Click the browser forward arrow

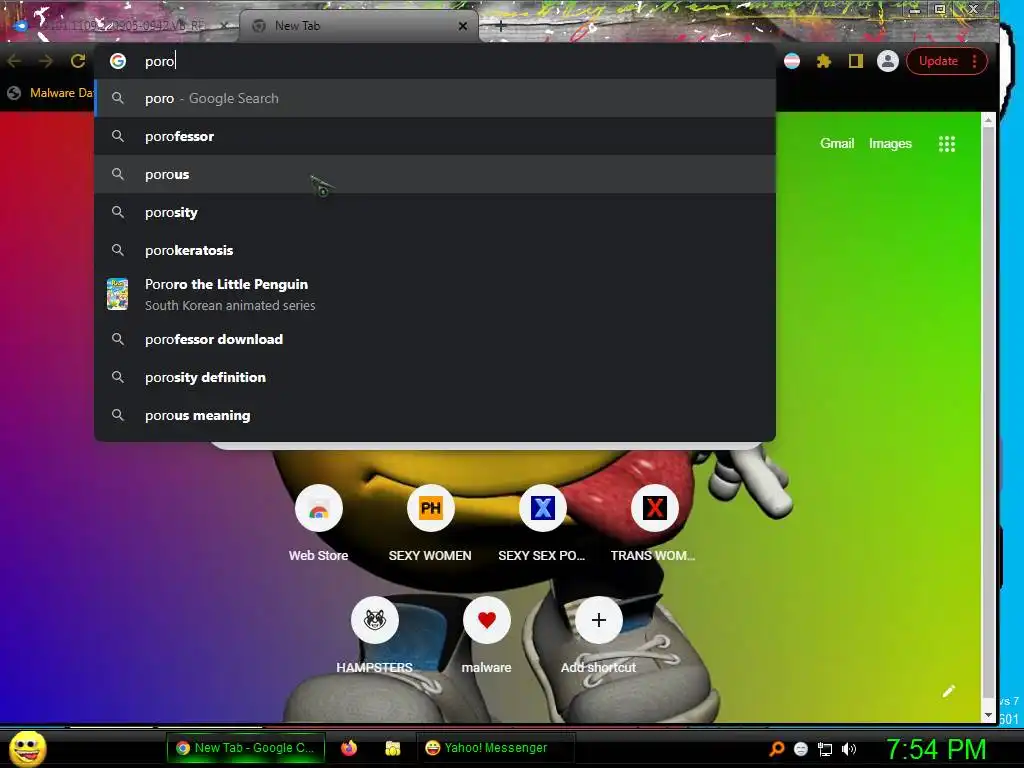point(46,61)
